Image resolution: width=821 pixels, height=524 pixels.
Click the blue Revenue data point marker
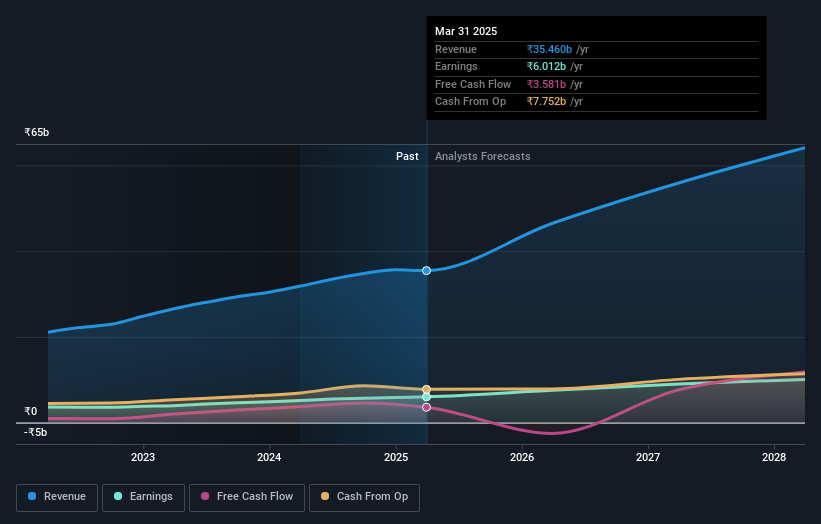point(427,271)
